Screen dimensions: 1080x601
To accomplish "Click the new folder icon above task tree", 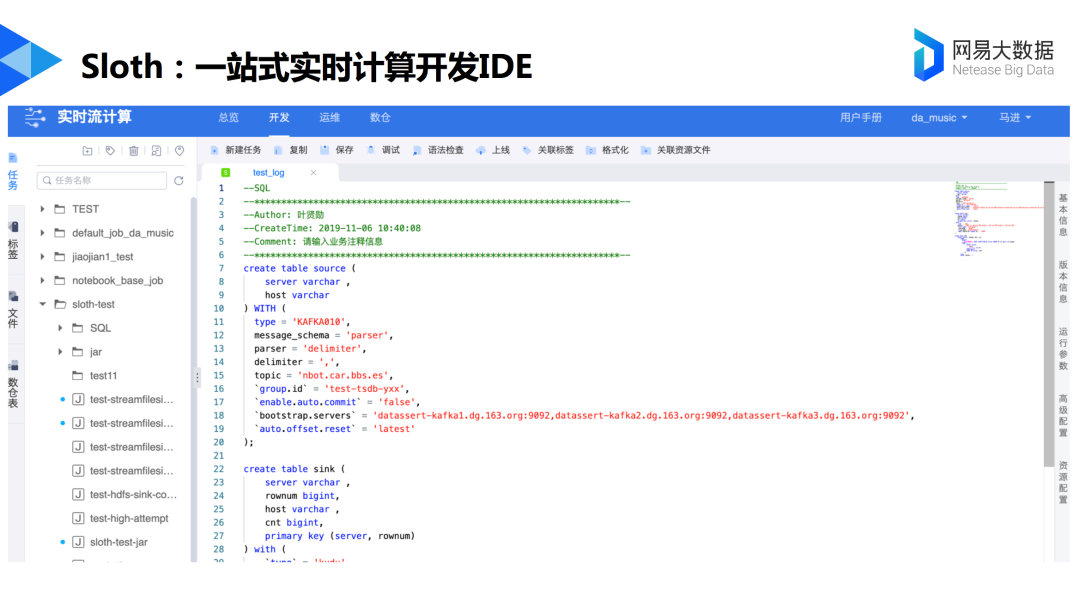I will pyautogui.click(x=88, y=151).
